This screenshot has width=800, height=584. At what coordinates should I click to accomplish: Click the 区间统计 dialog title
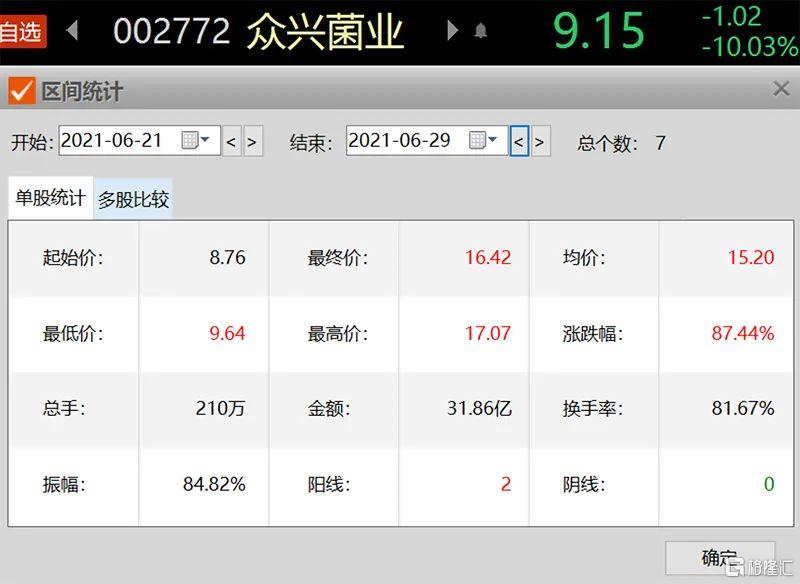point(82,92)
